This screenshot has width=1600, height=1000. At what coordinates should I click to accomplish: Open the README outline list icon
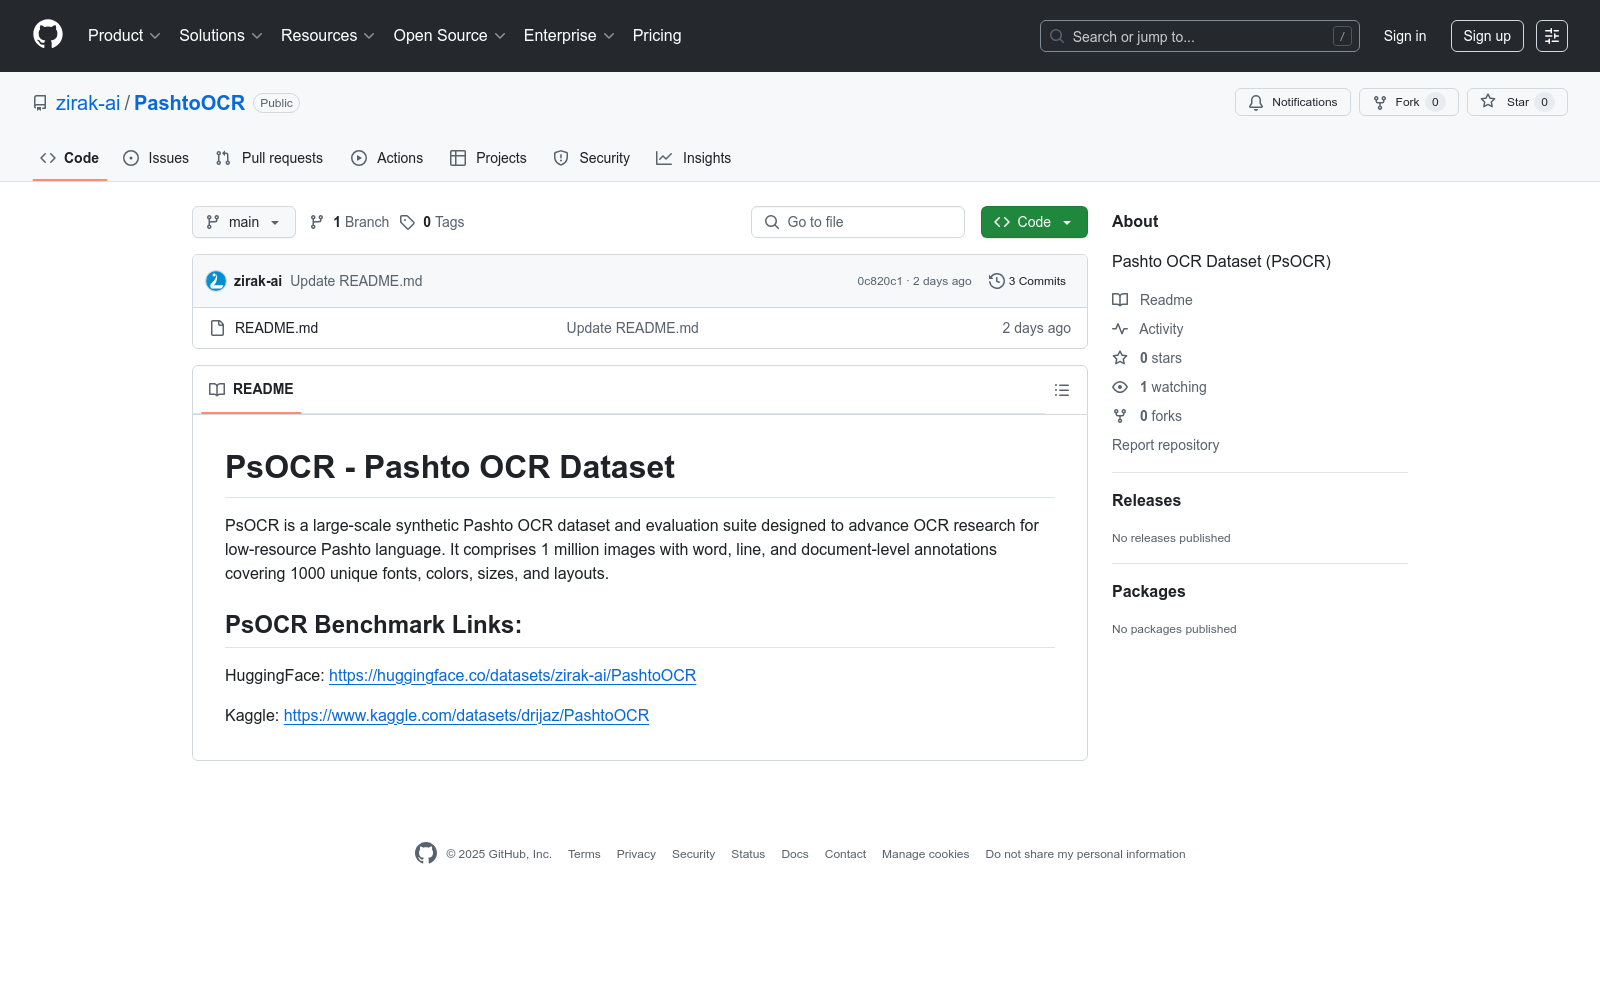point(1062,390)
